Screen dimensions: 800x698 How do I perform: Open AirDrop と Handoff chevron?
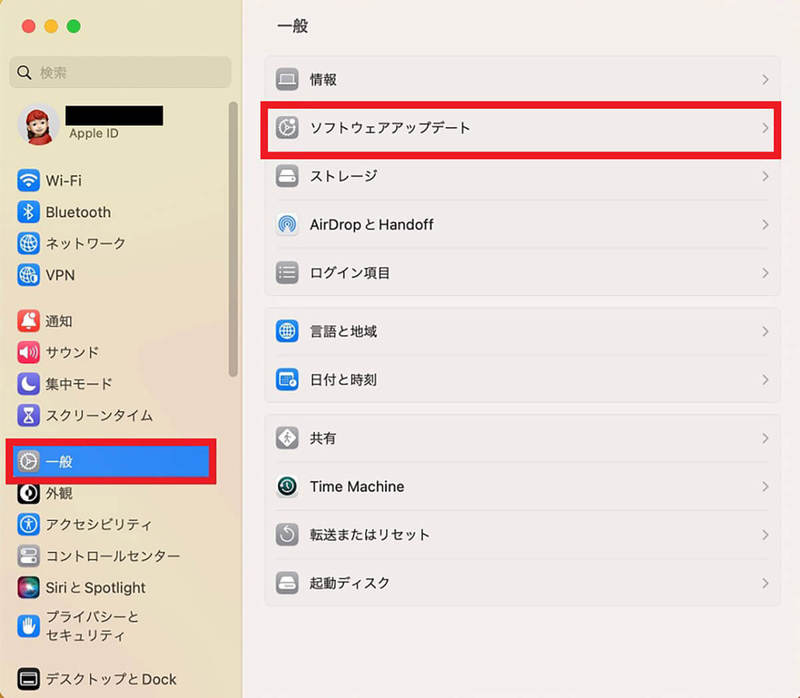[x=765, y=225]
